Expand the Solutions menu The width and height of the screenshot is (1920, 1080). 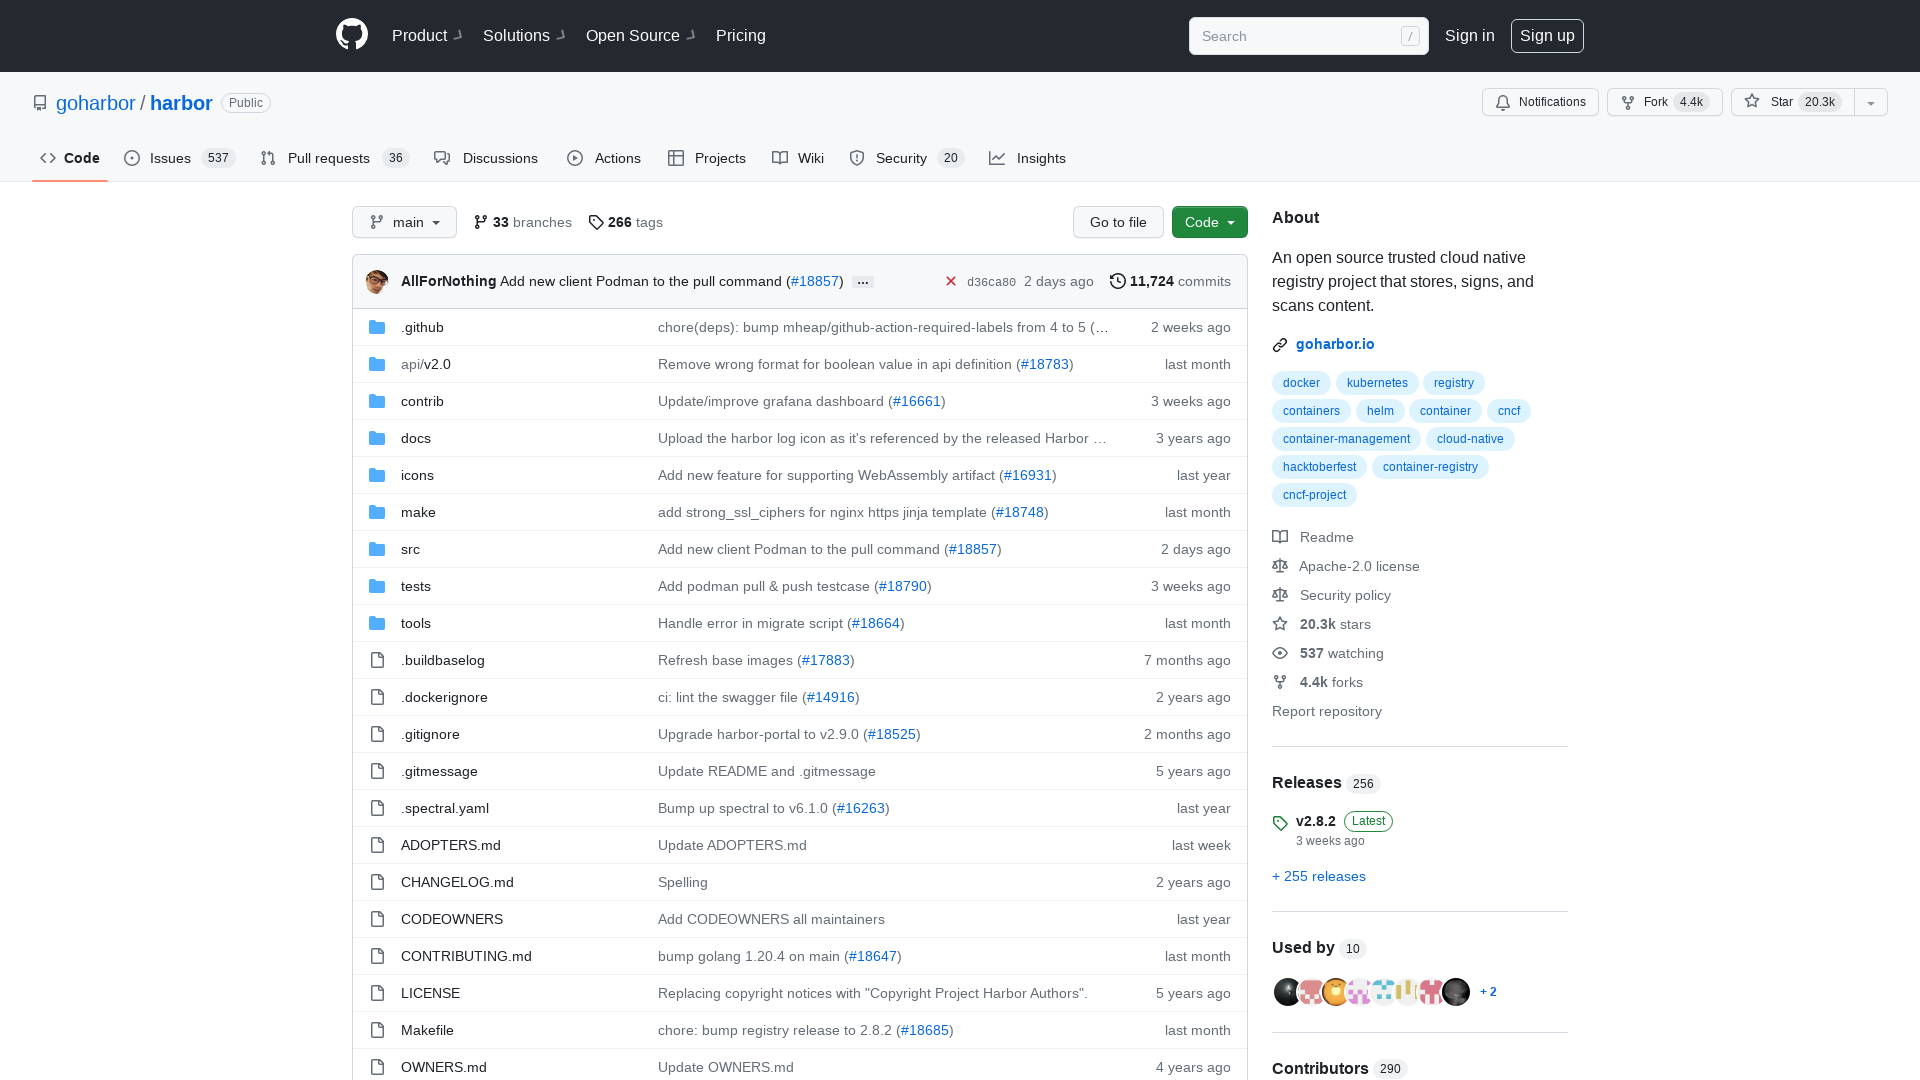524,36
